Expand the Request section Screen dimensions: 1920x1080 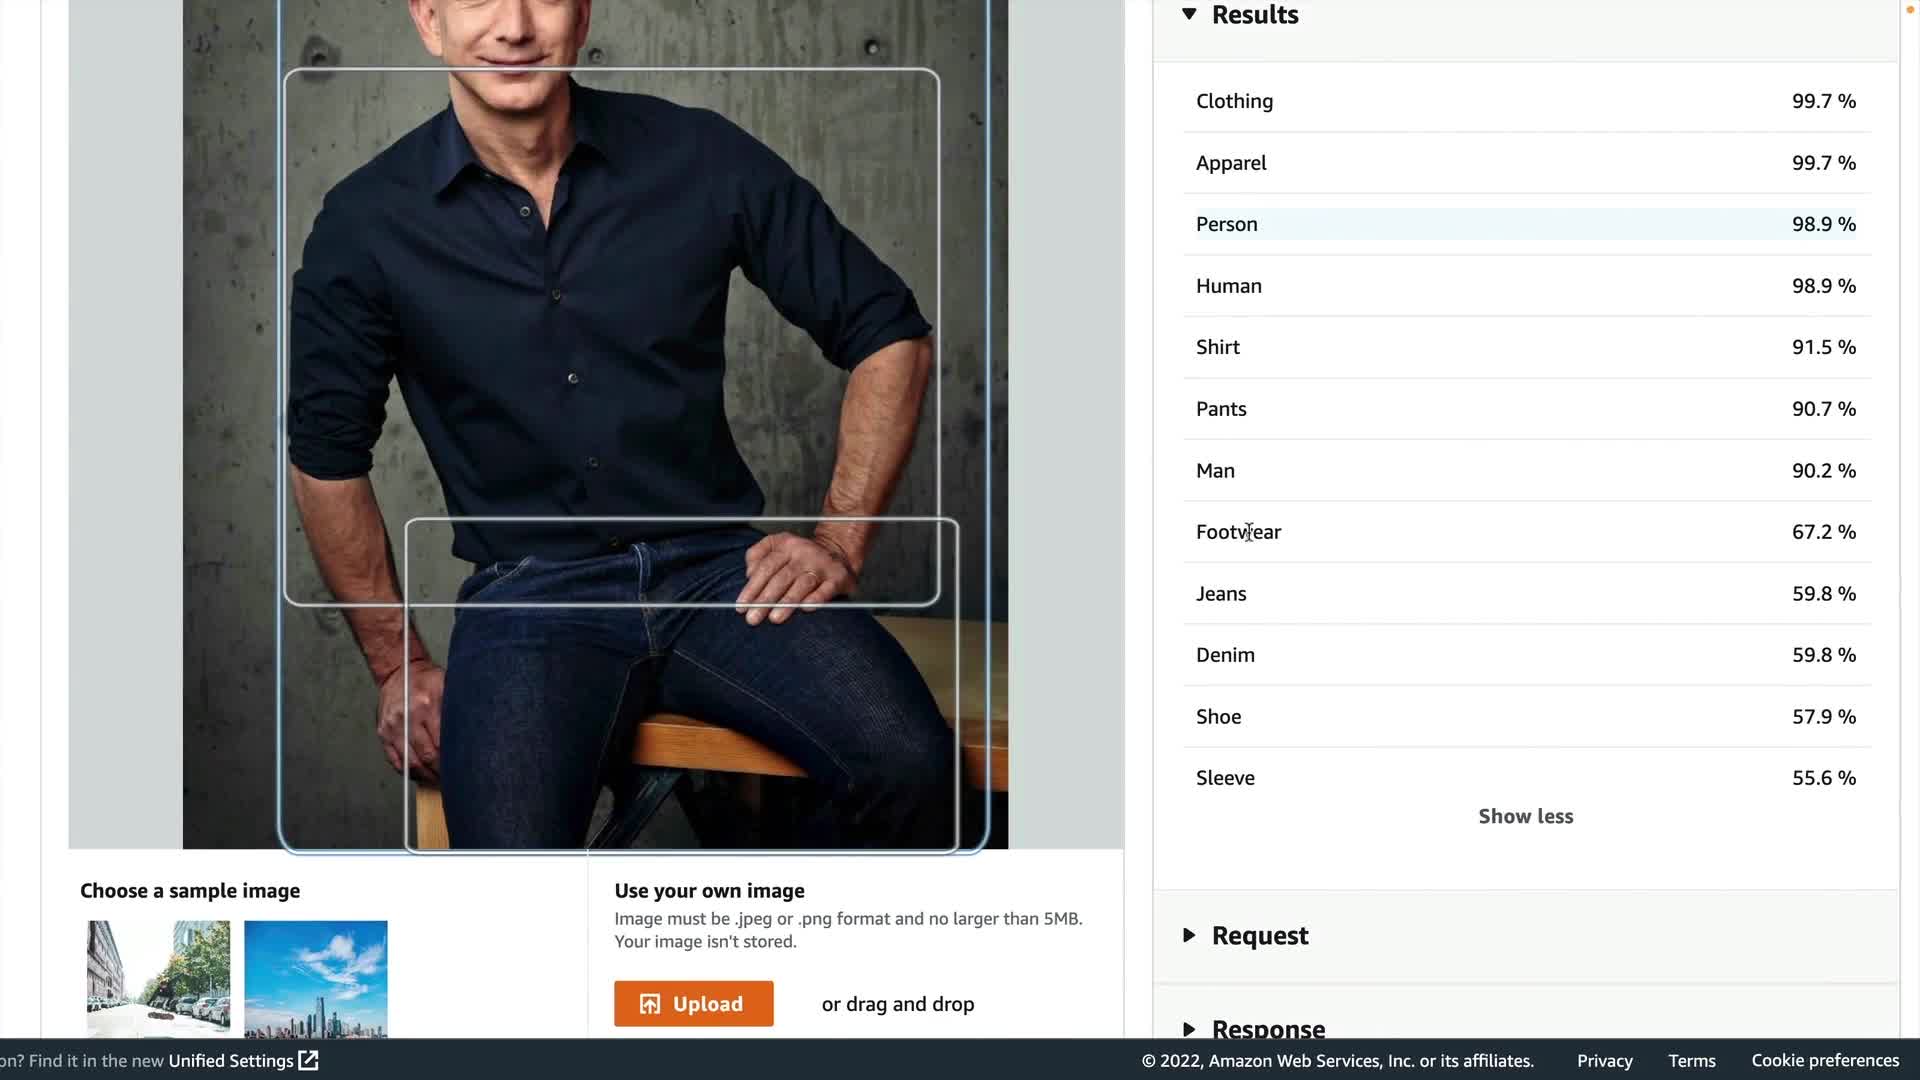coord(1259,935)
